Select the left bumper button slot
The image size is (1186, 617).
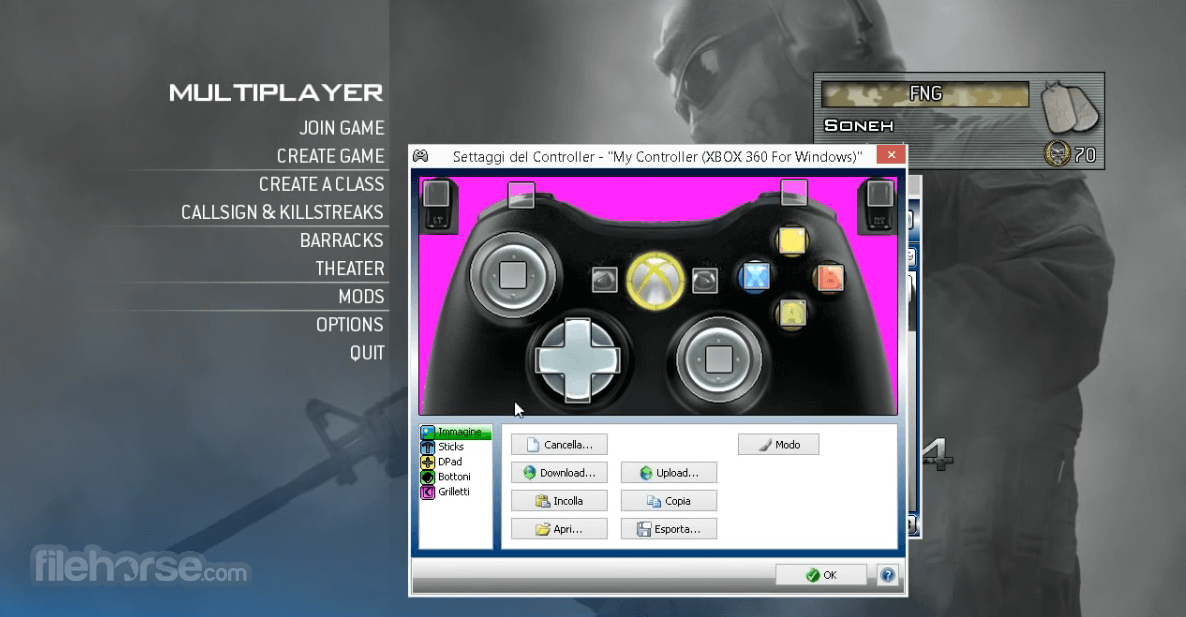tap(521, 194)
